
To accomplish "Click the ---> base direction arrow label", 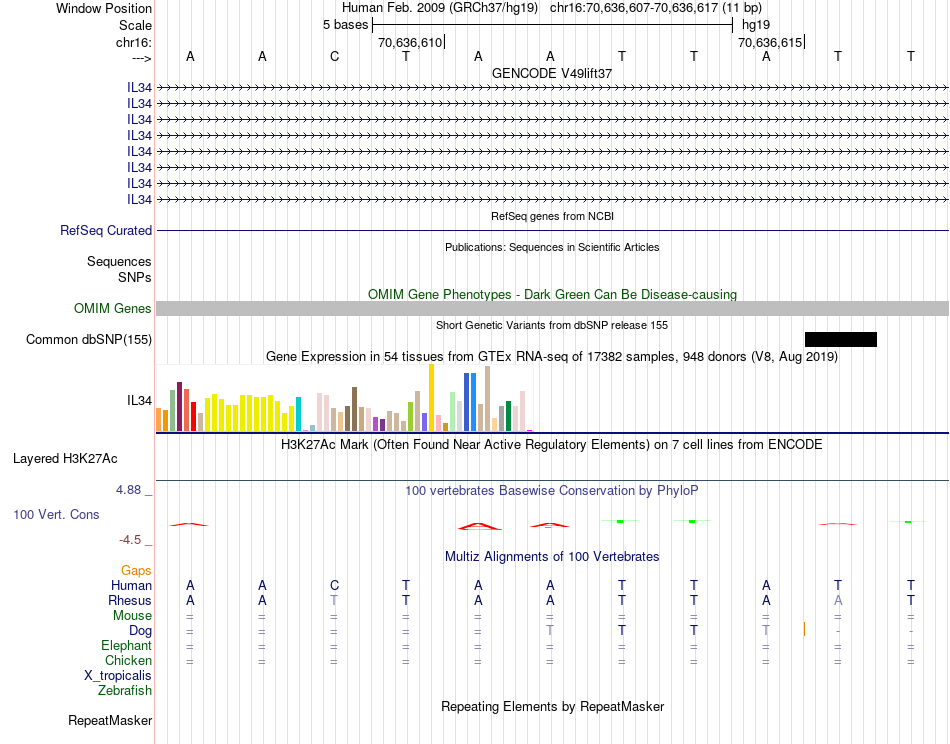I will tap(141, 58).
